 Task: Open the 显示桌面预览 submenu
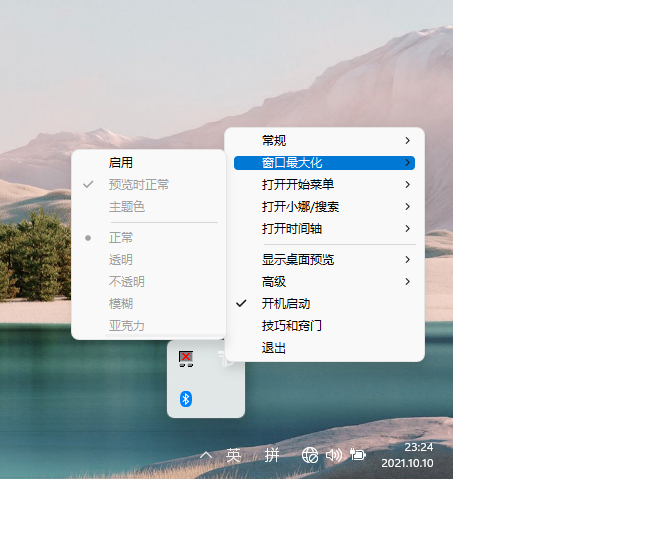324,259
